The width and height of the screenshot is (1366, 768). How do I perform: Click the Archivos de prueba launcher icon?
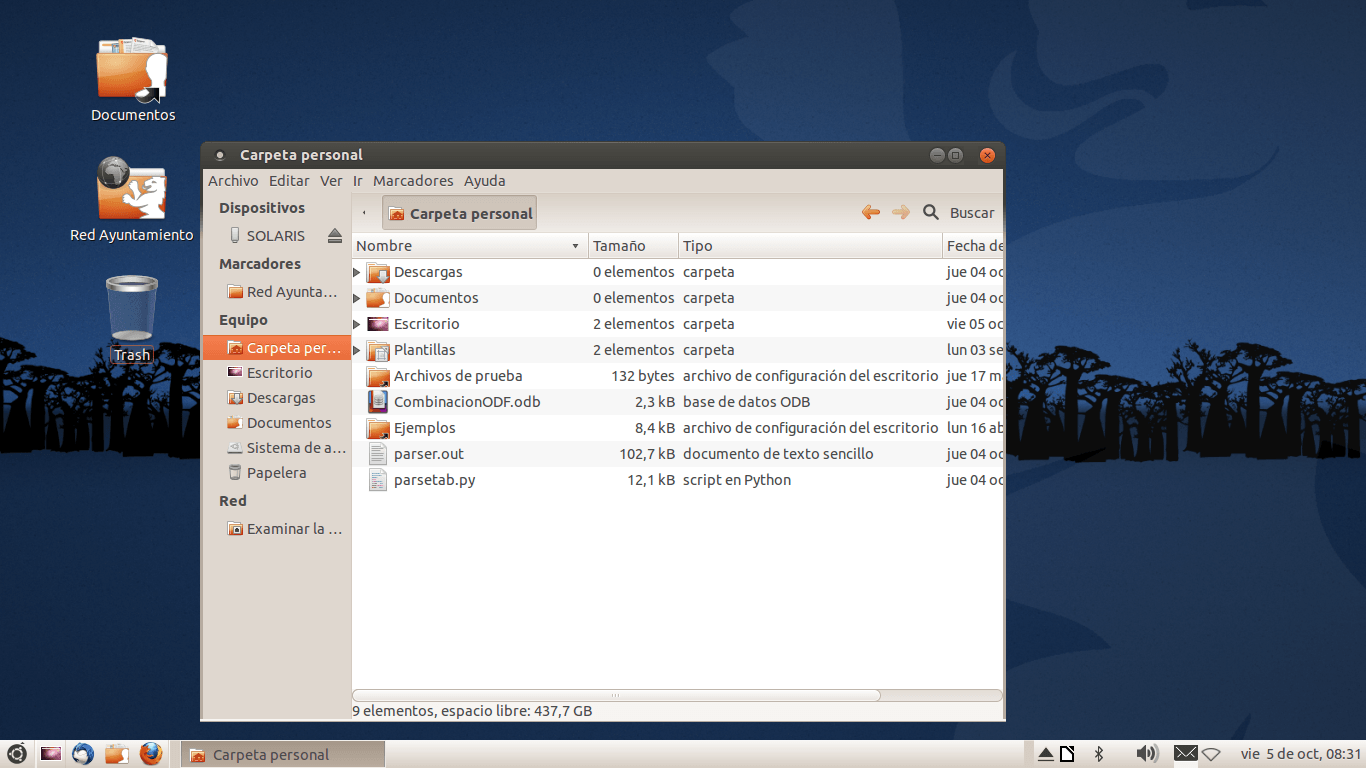pos(377,376)
